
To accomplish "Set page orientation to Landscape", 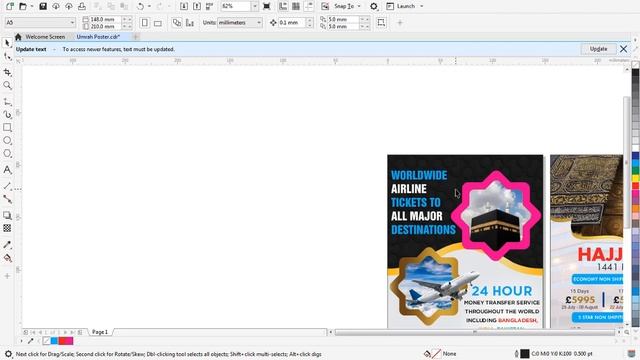I will 158,23.
